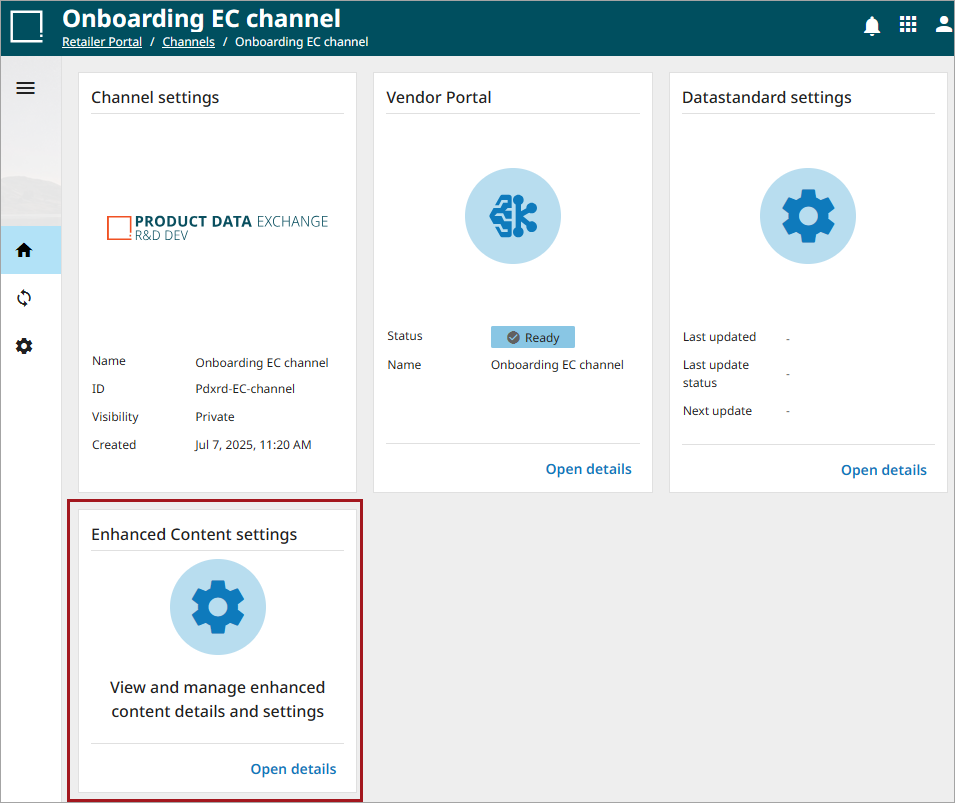Viewport: 955px width, 803px height.
Task: Click the Enhanced Content settings gear icon
Action: click(218, 607)
